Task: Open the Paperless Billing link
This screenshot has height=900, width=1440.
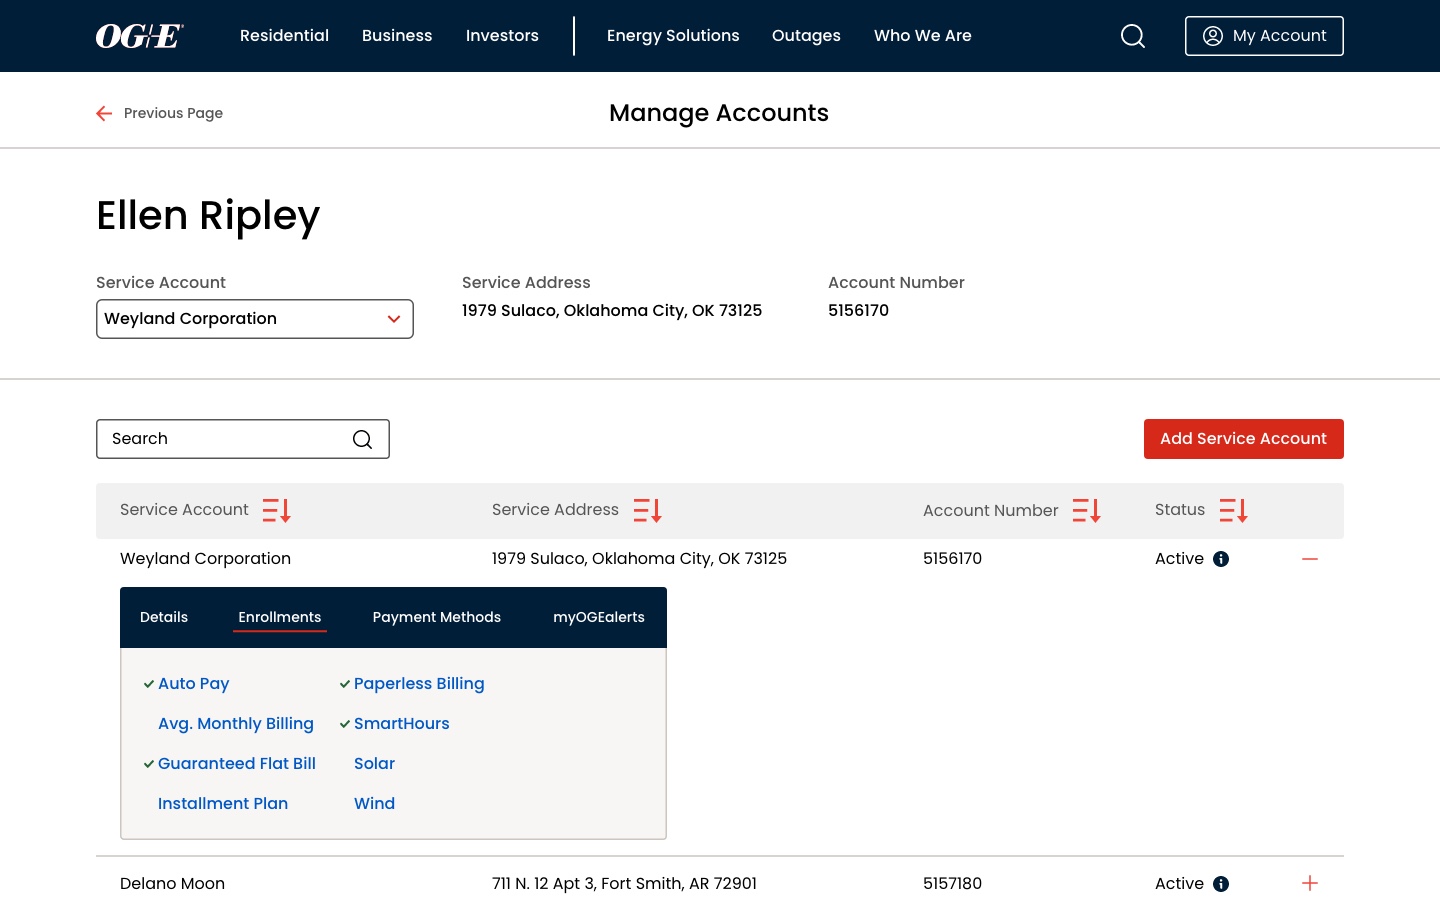Action: 419,684
